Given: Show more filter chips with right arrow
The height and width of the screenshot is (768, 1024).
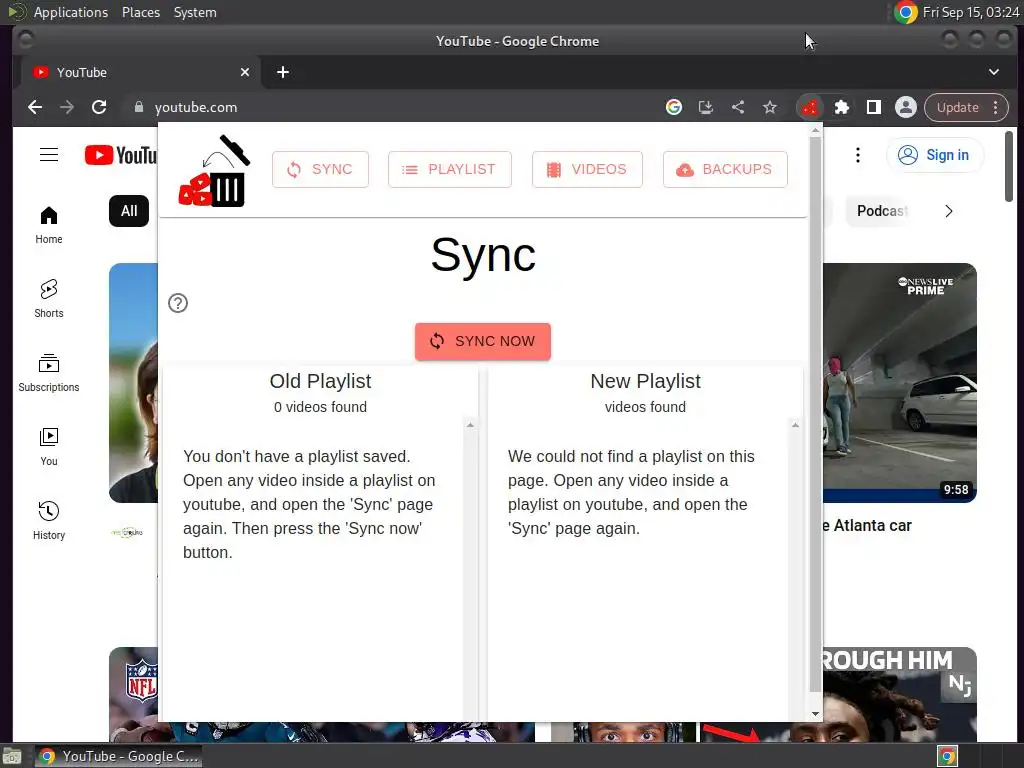Looking at the screenshot, I should [x=949, y=211].
